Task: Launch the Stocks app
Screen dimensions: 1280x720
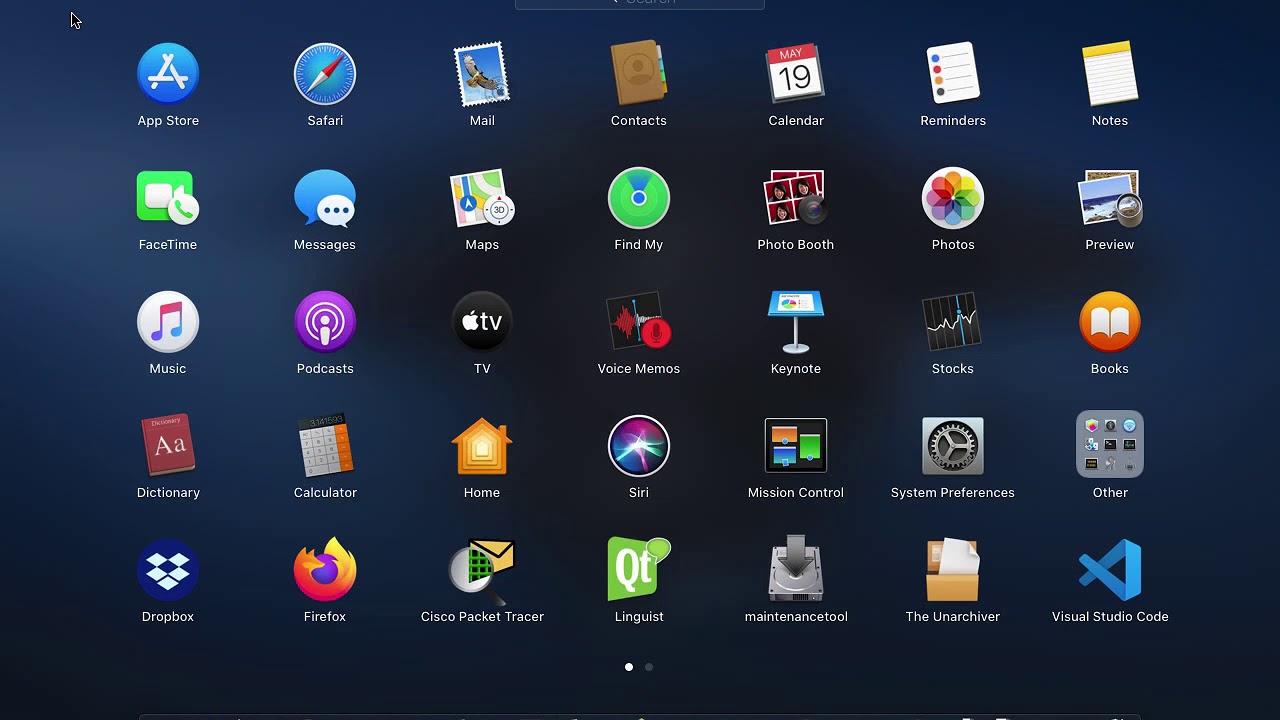Action: (x=953, y=322)
